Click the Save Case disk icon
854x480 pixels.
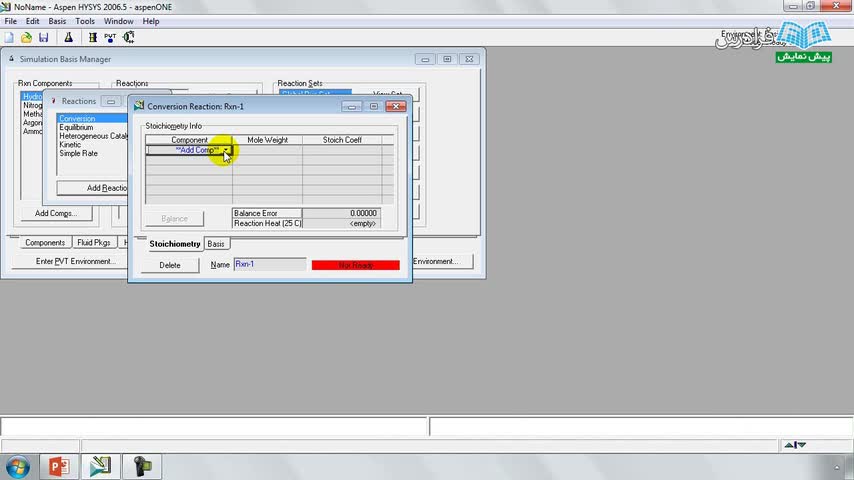pyautogui.click(x=44, y=38)
